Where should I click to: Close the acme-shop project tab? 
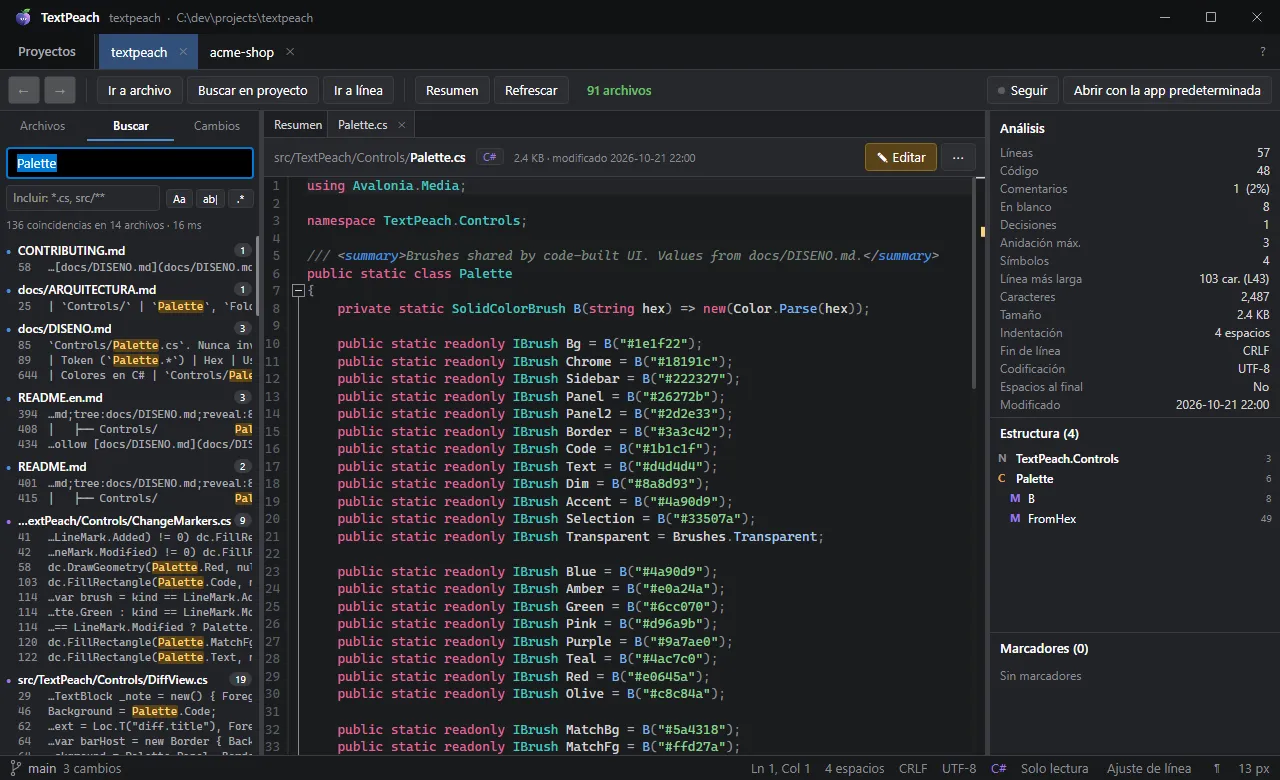290,52
